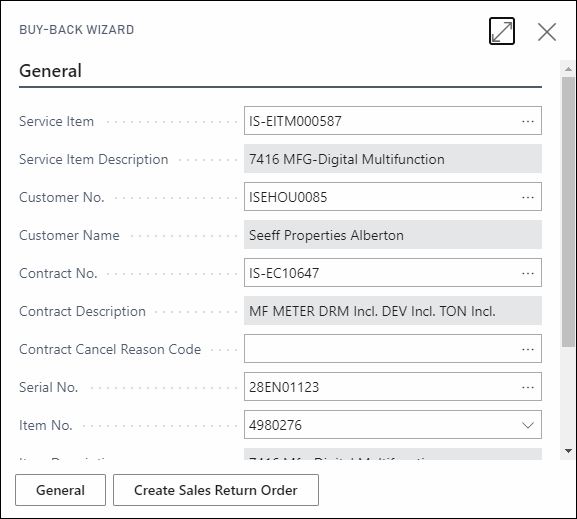Open the Contract No. lookup ellipsis
577x519 pixels.
pos(528,273)
